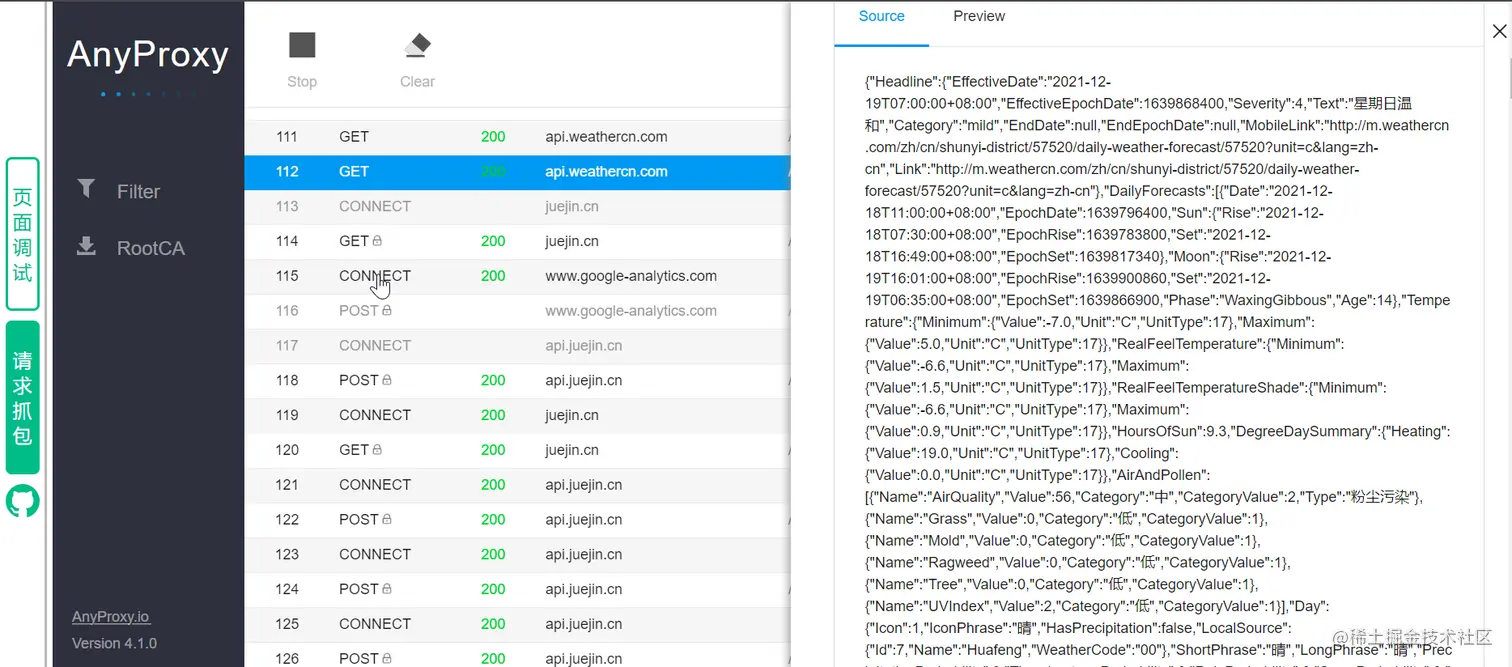Switch to the Source tab
Screen dimensions: 1512x667
881,16
